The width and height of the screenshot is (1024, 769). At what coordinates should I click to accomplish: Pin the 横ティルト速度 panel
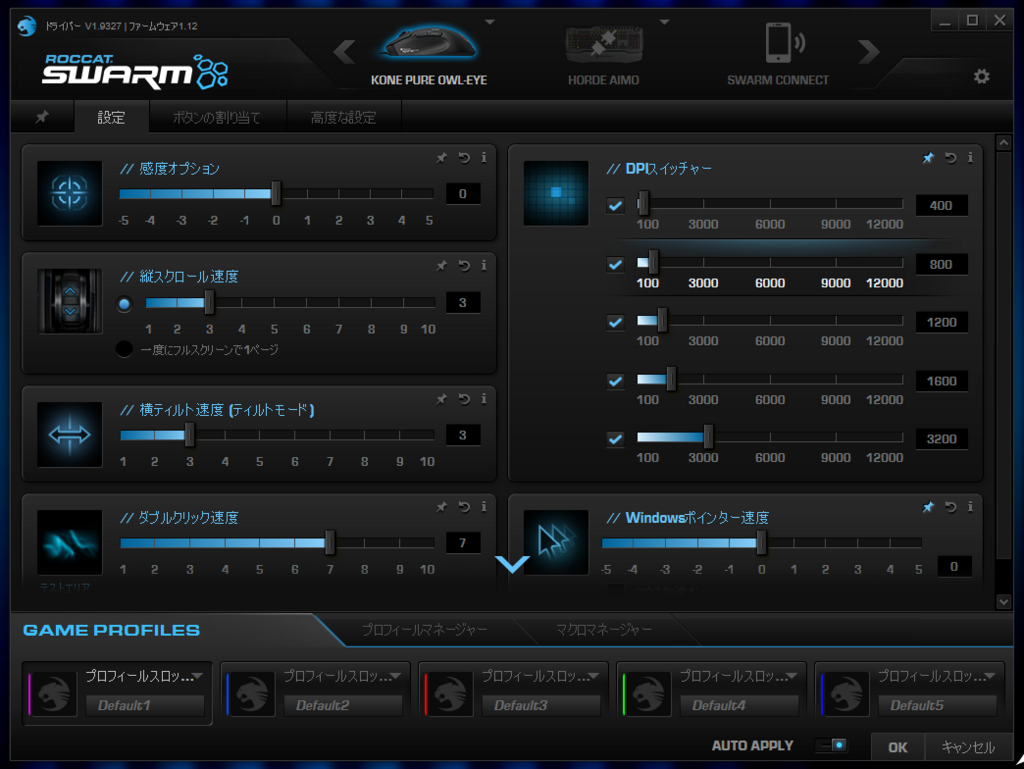(442, 398)
